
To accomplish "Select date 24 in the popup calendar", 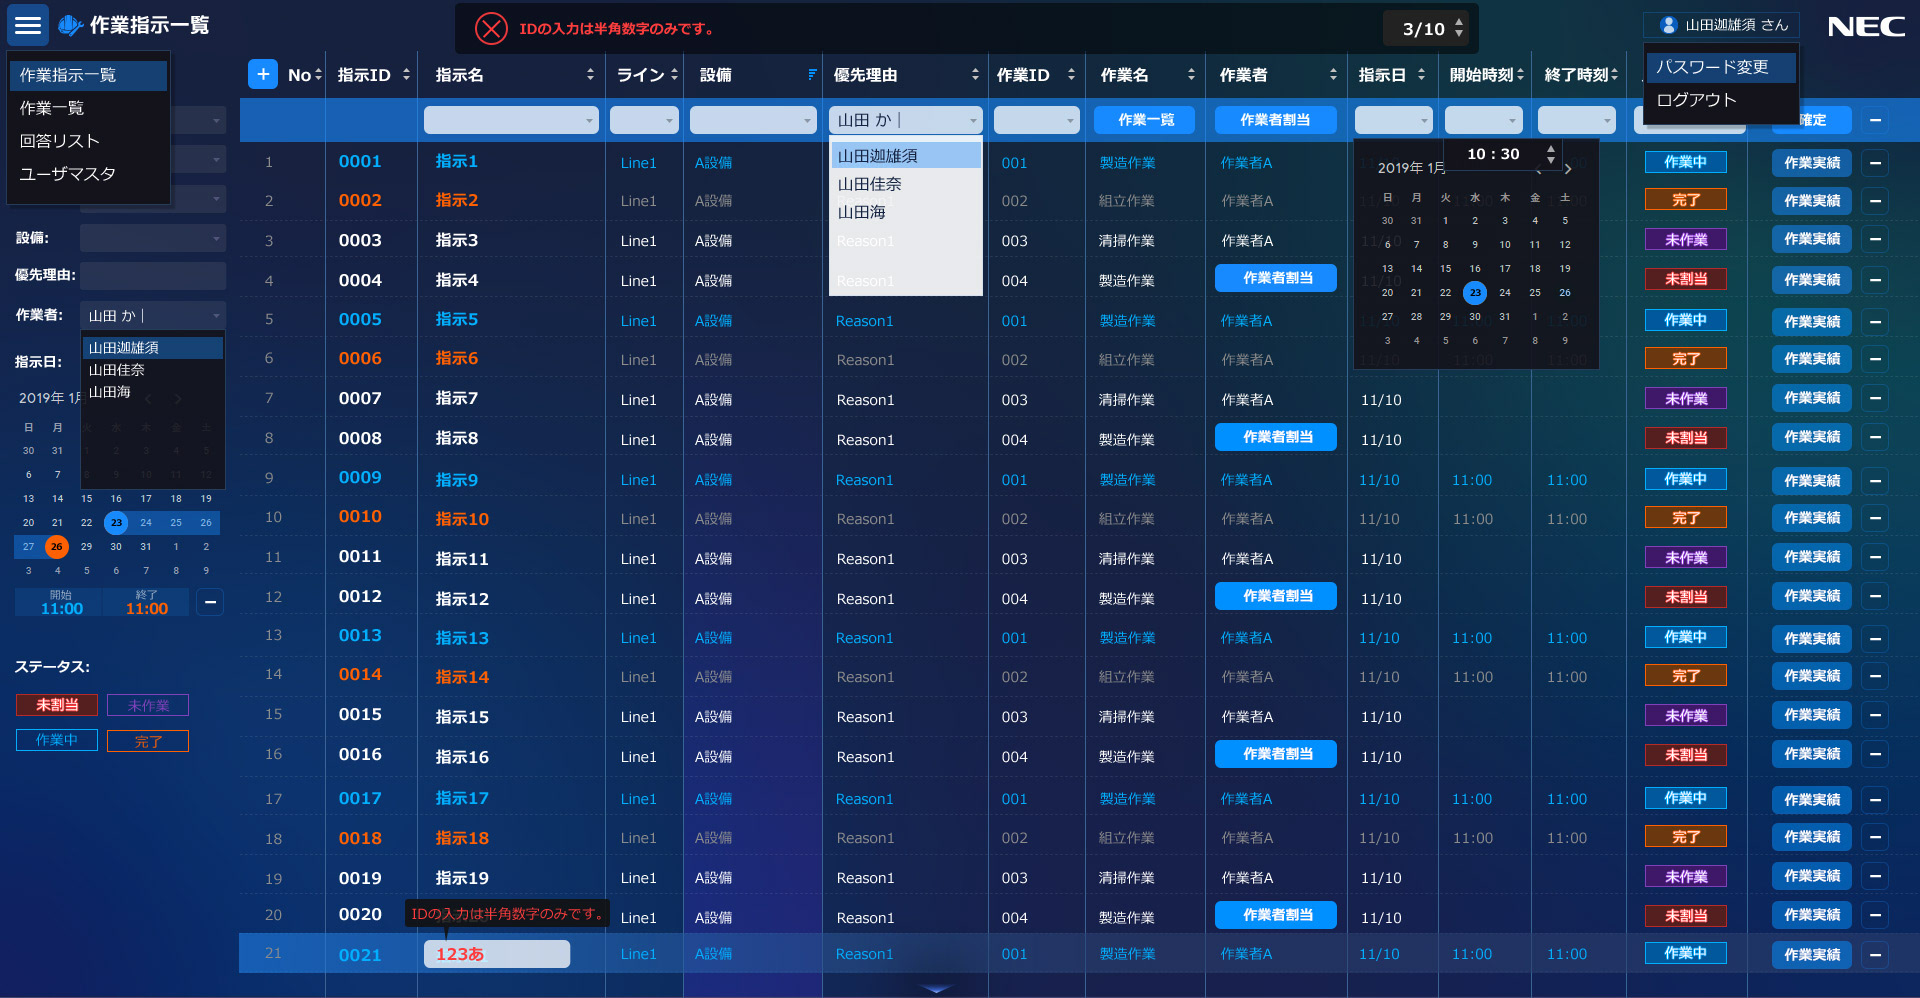I will pyautogui.click(x=1505, y=293).
